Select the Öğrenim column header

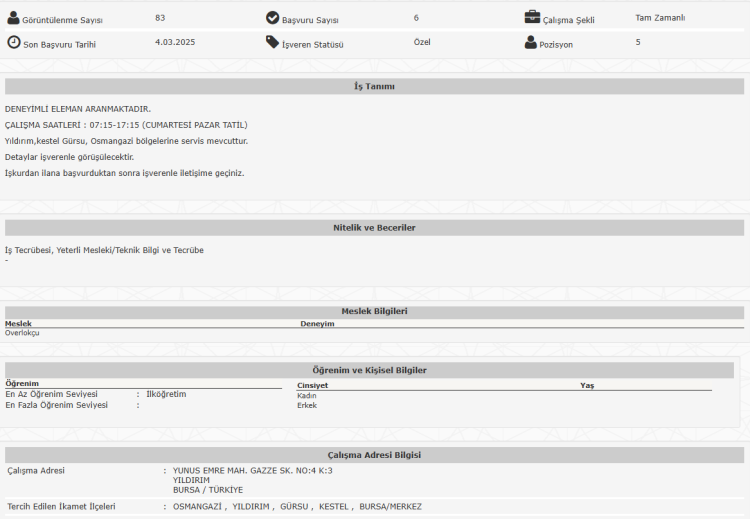point(22,383)
